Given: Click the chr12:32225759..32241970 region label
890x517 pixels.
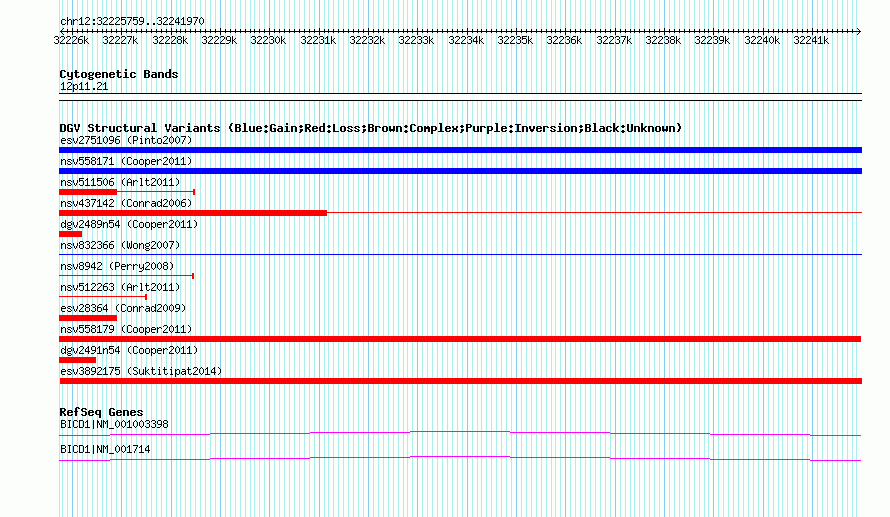Looking at the screenshot, I should click(x=132, y=21).
